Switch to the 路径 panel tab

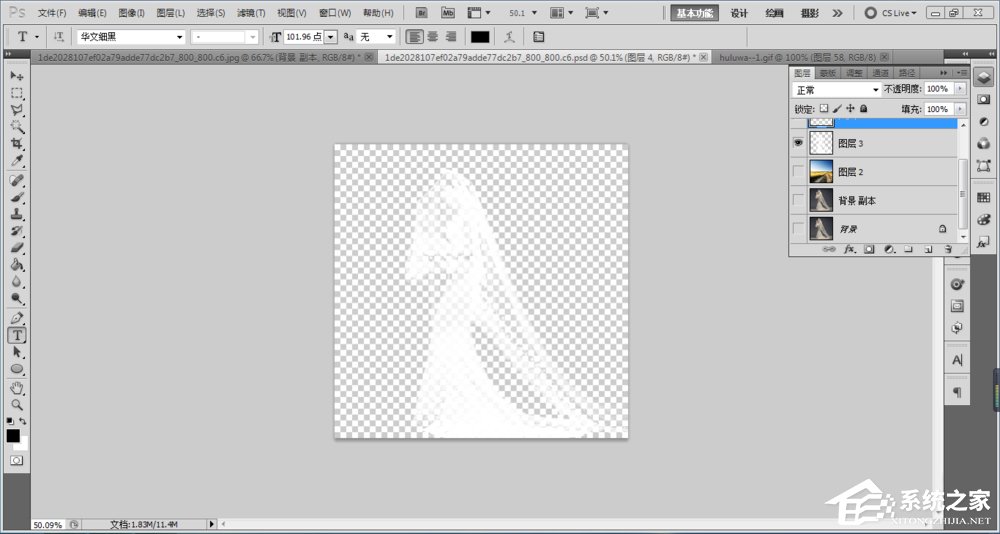click(906, 73)
